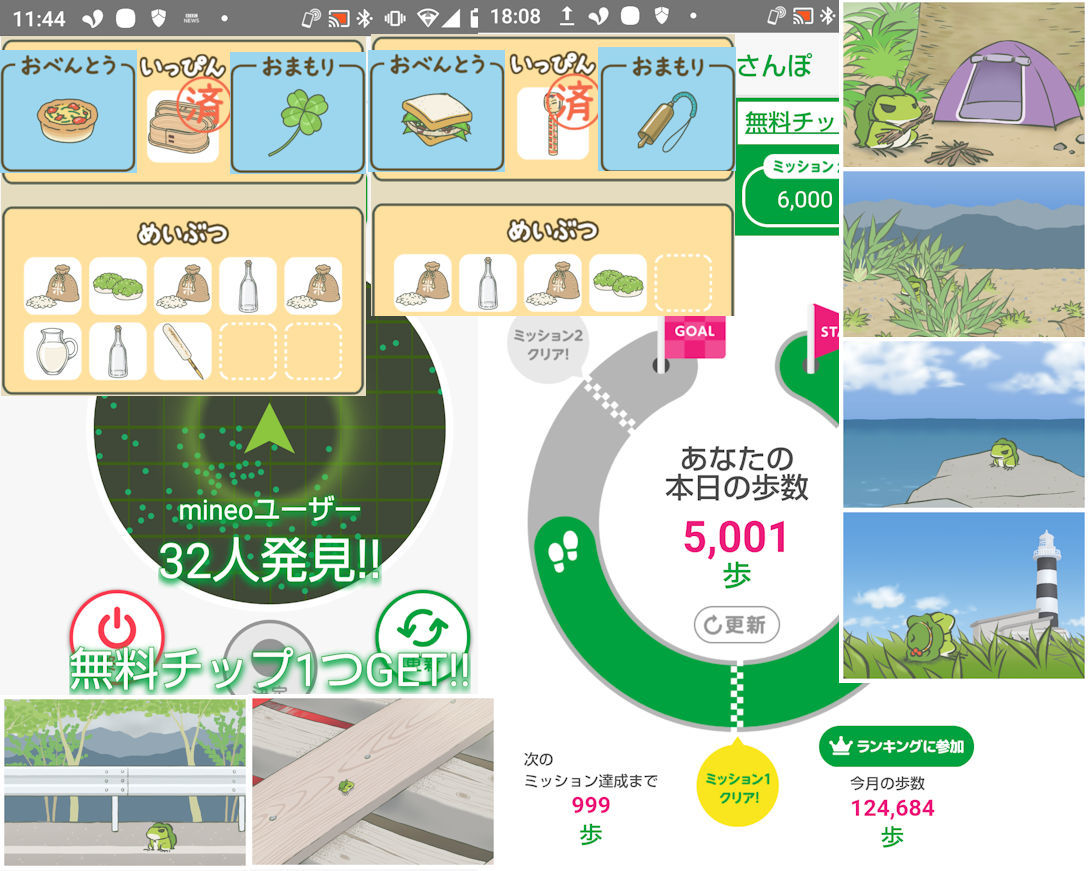This screenshot has height=871, width=1089.
Task: Open the frog at the guardrail photo
Action: point(125,782)
